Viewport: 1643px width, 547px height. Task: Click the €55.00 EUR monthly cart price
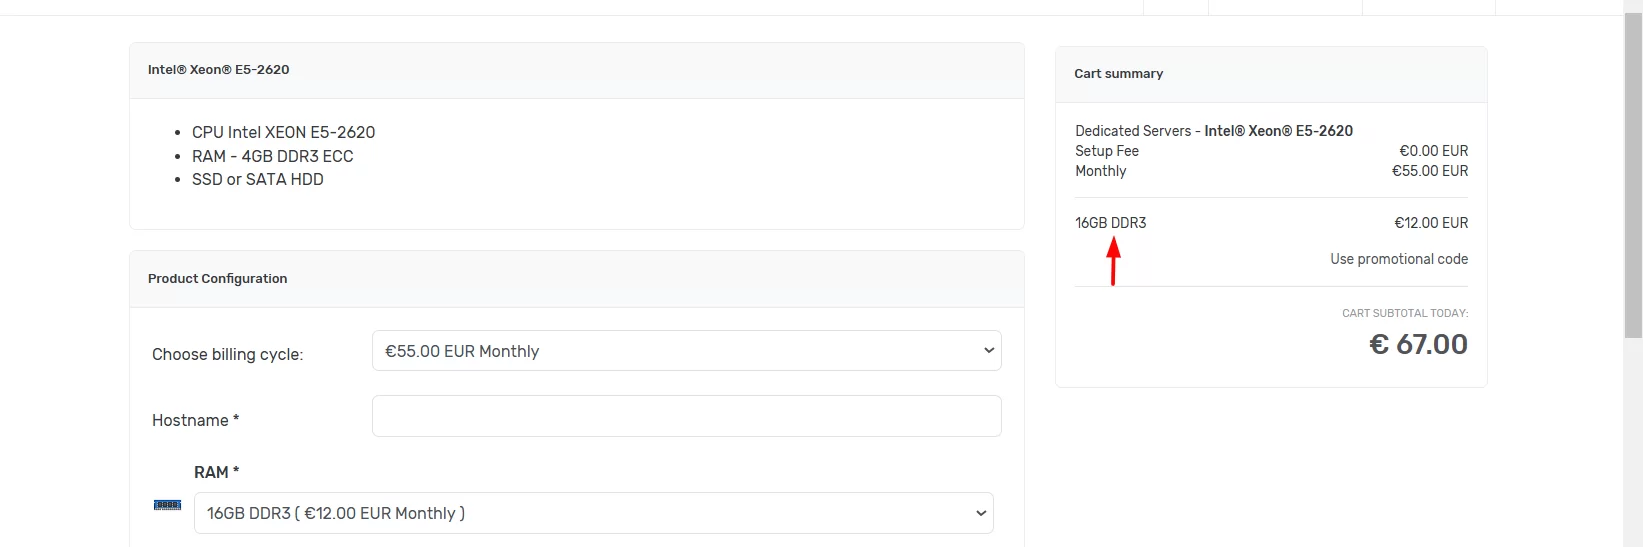click(1430, 171)
